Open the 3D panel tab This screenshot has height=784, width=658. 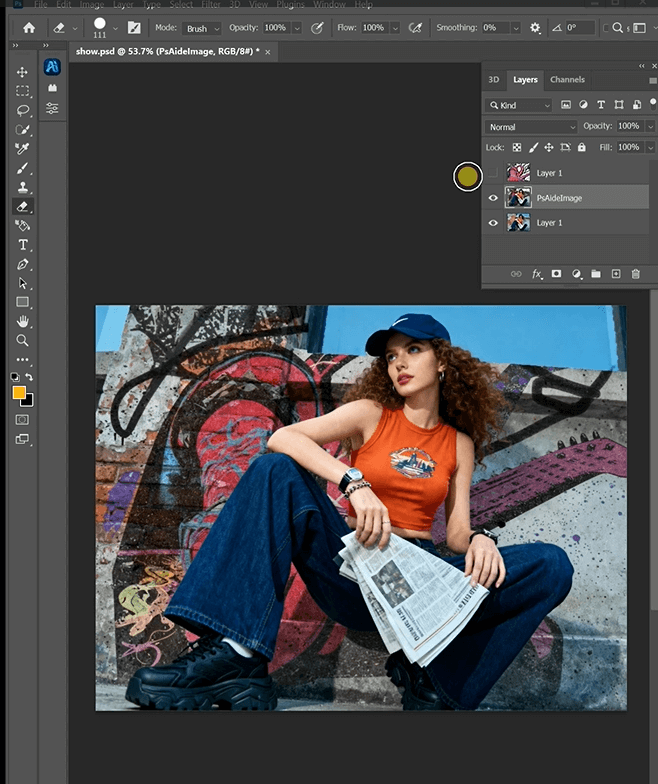pos(493,80)
